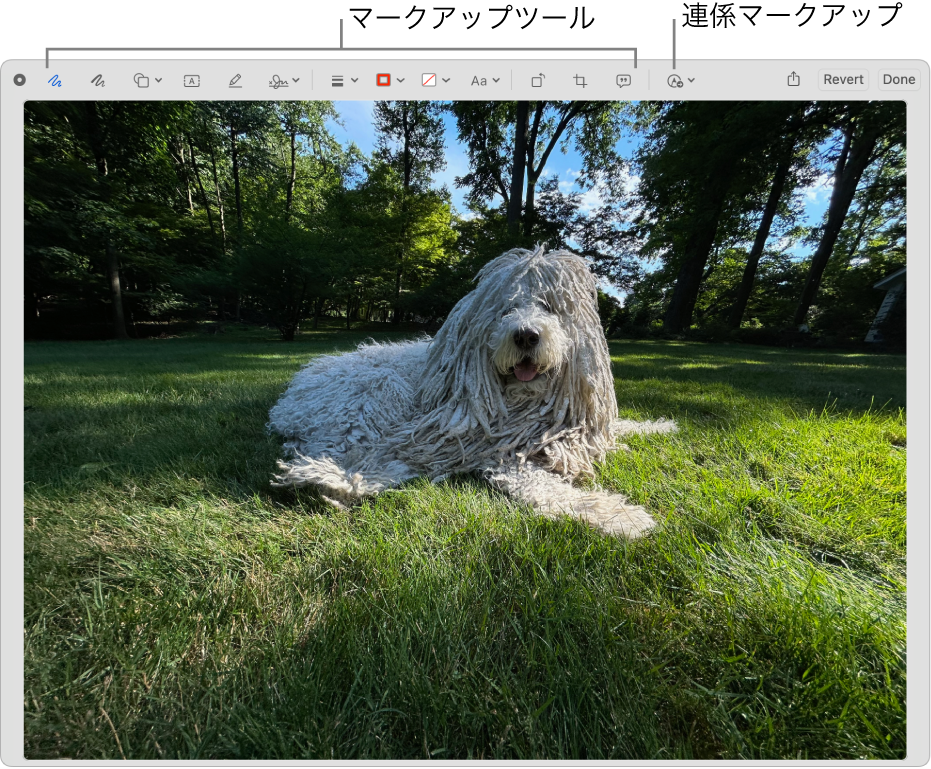Select the Highlight tool

235,81
